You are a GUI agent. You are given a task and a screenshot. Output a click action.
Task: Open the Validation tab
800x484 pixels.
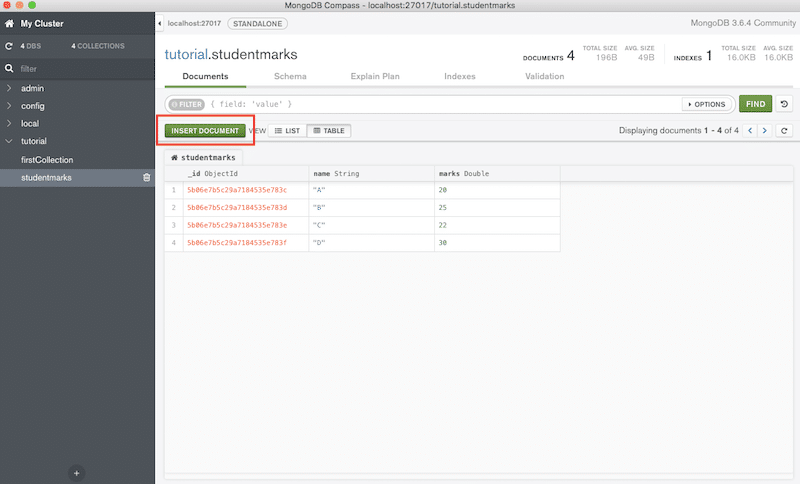pyautogui.click(x=544, y=77)
